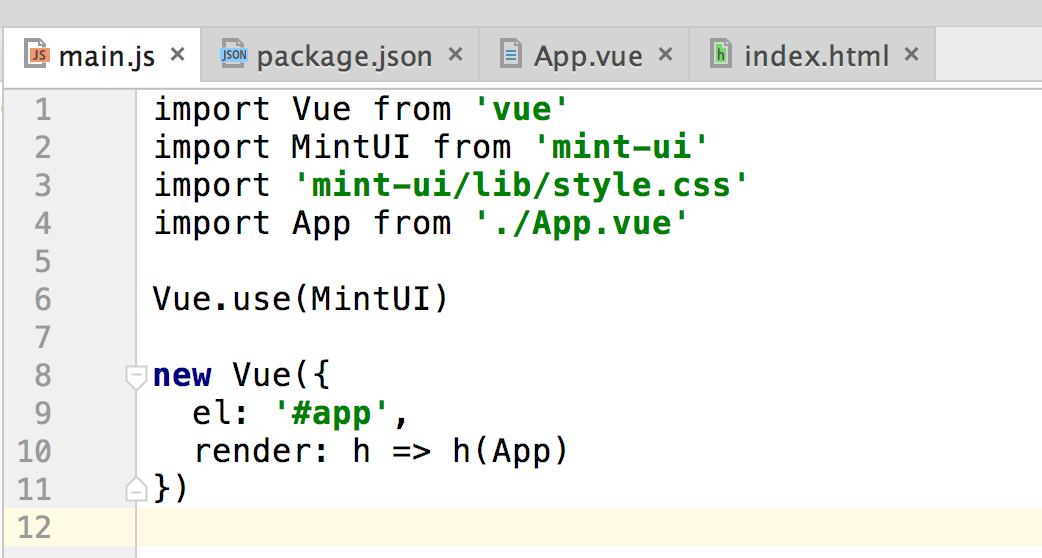
Task: Click line number 9 in the gutter
Action: 43,414
